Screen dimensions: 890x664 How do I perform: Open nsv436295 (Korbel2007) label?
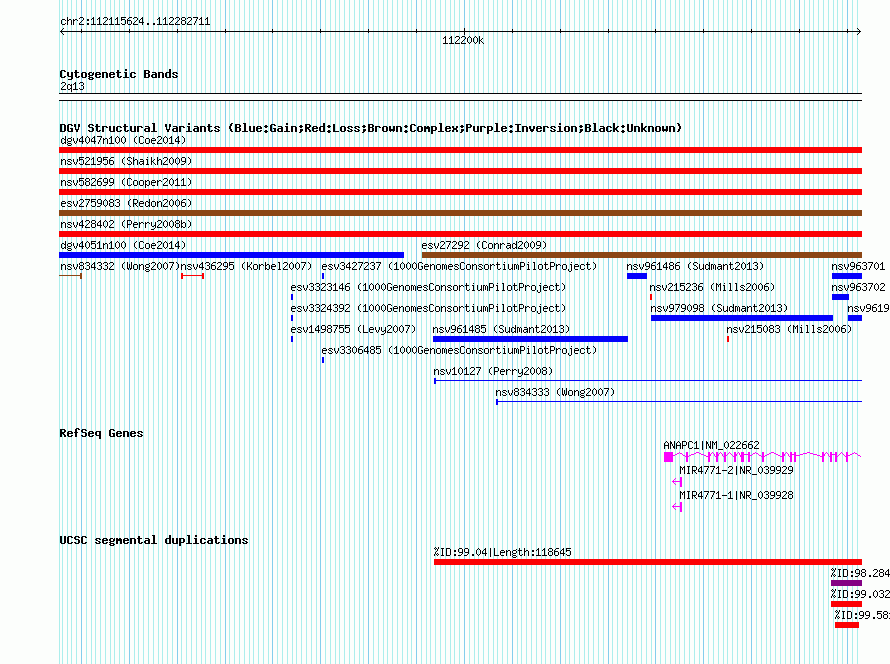[246, 266]
